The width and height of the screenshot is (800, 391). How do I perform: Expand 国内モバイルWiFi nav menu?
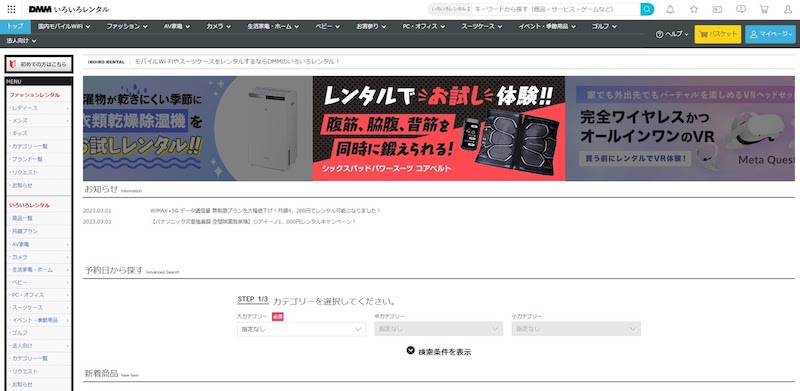64,26
